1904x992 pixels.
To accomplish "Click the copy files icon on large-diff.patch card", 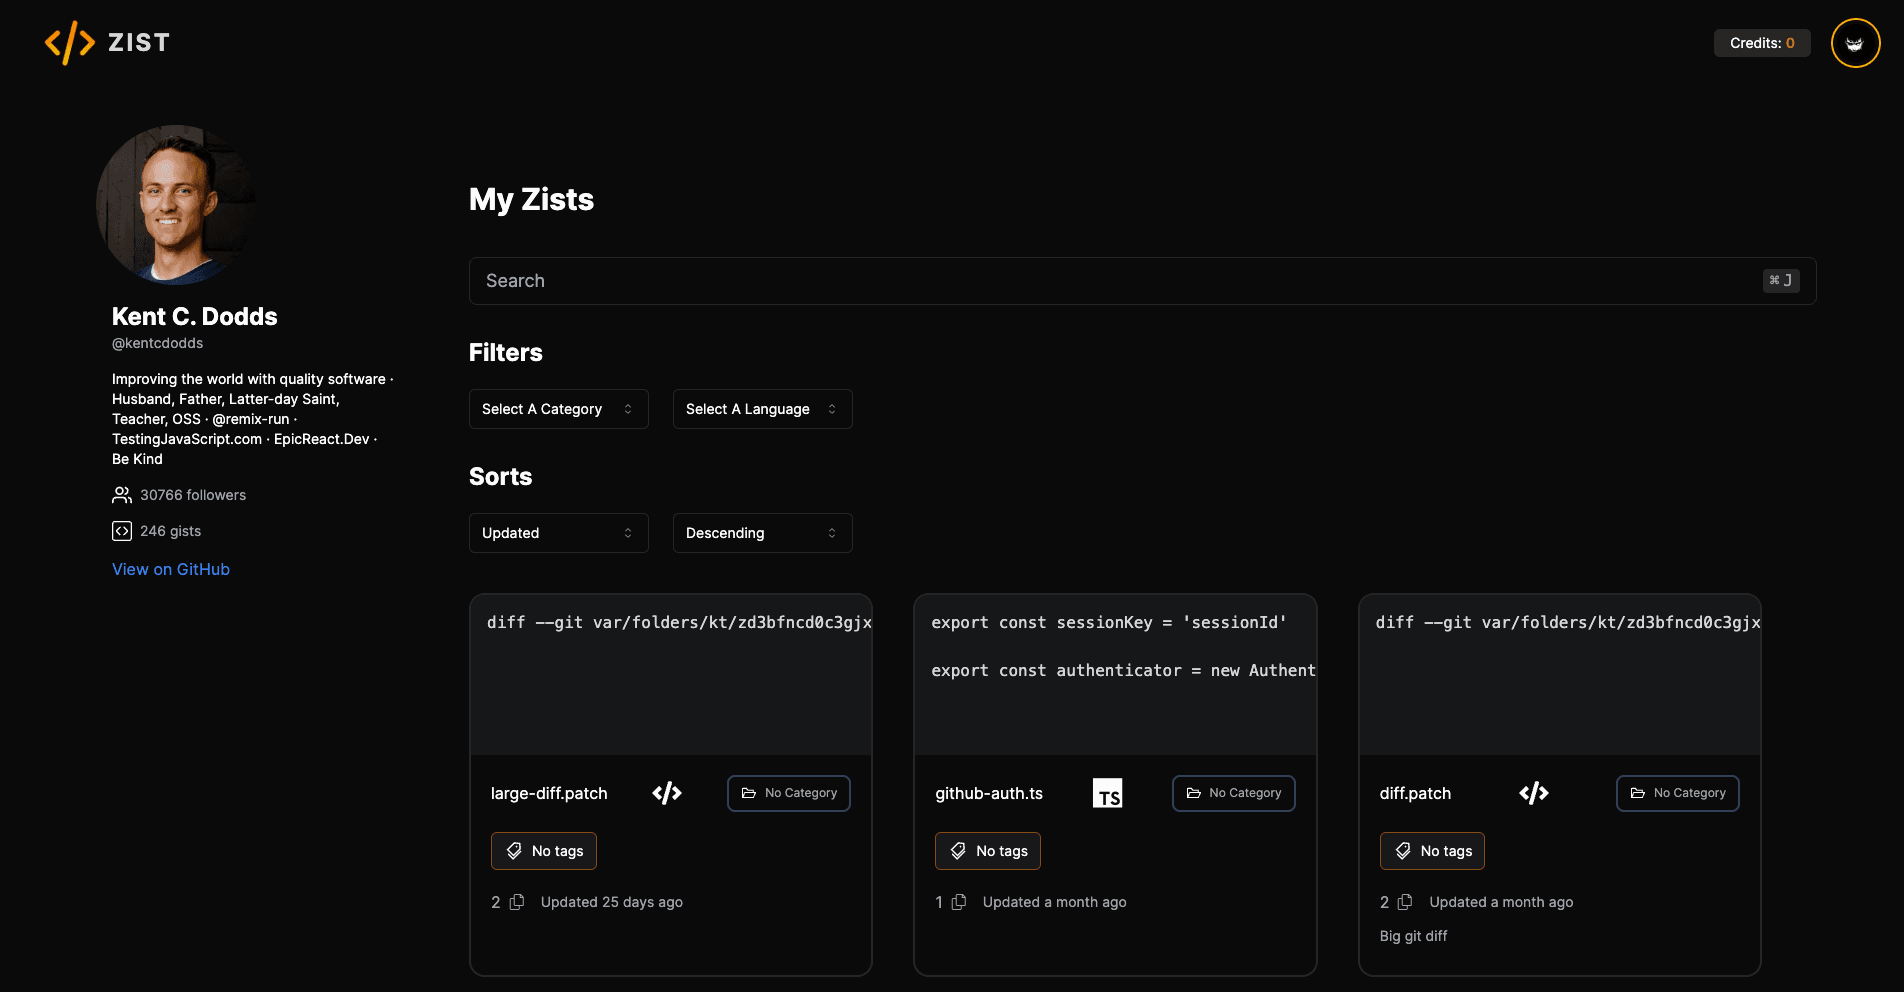I will [517, 902].
